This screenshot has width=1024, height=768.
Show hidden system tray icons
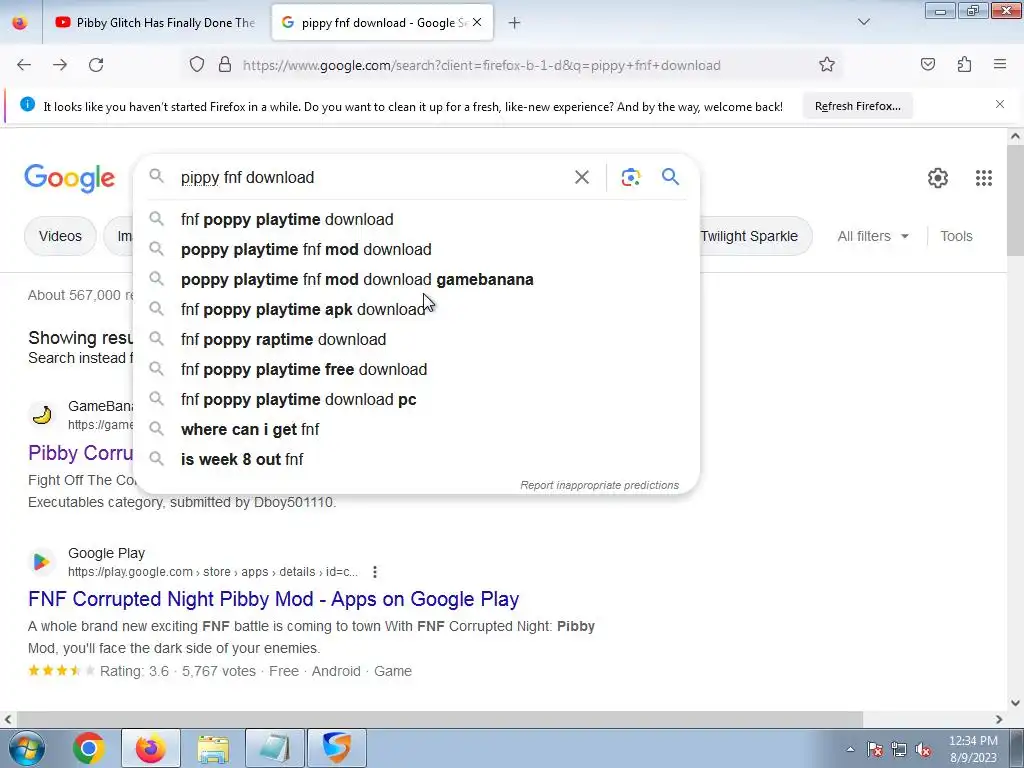[850, 749]
